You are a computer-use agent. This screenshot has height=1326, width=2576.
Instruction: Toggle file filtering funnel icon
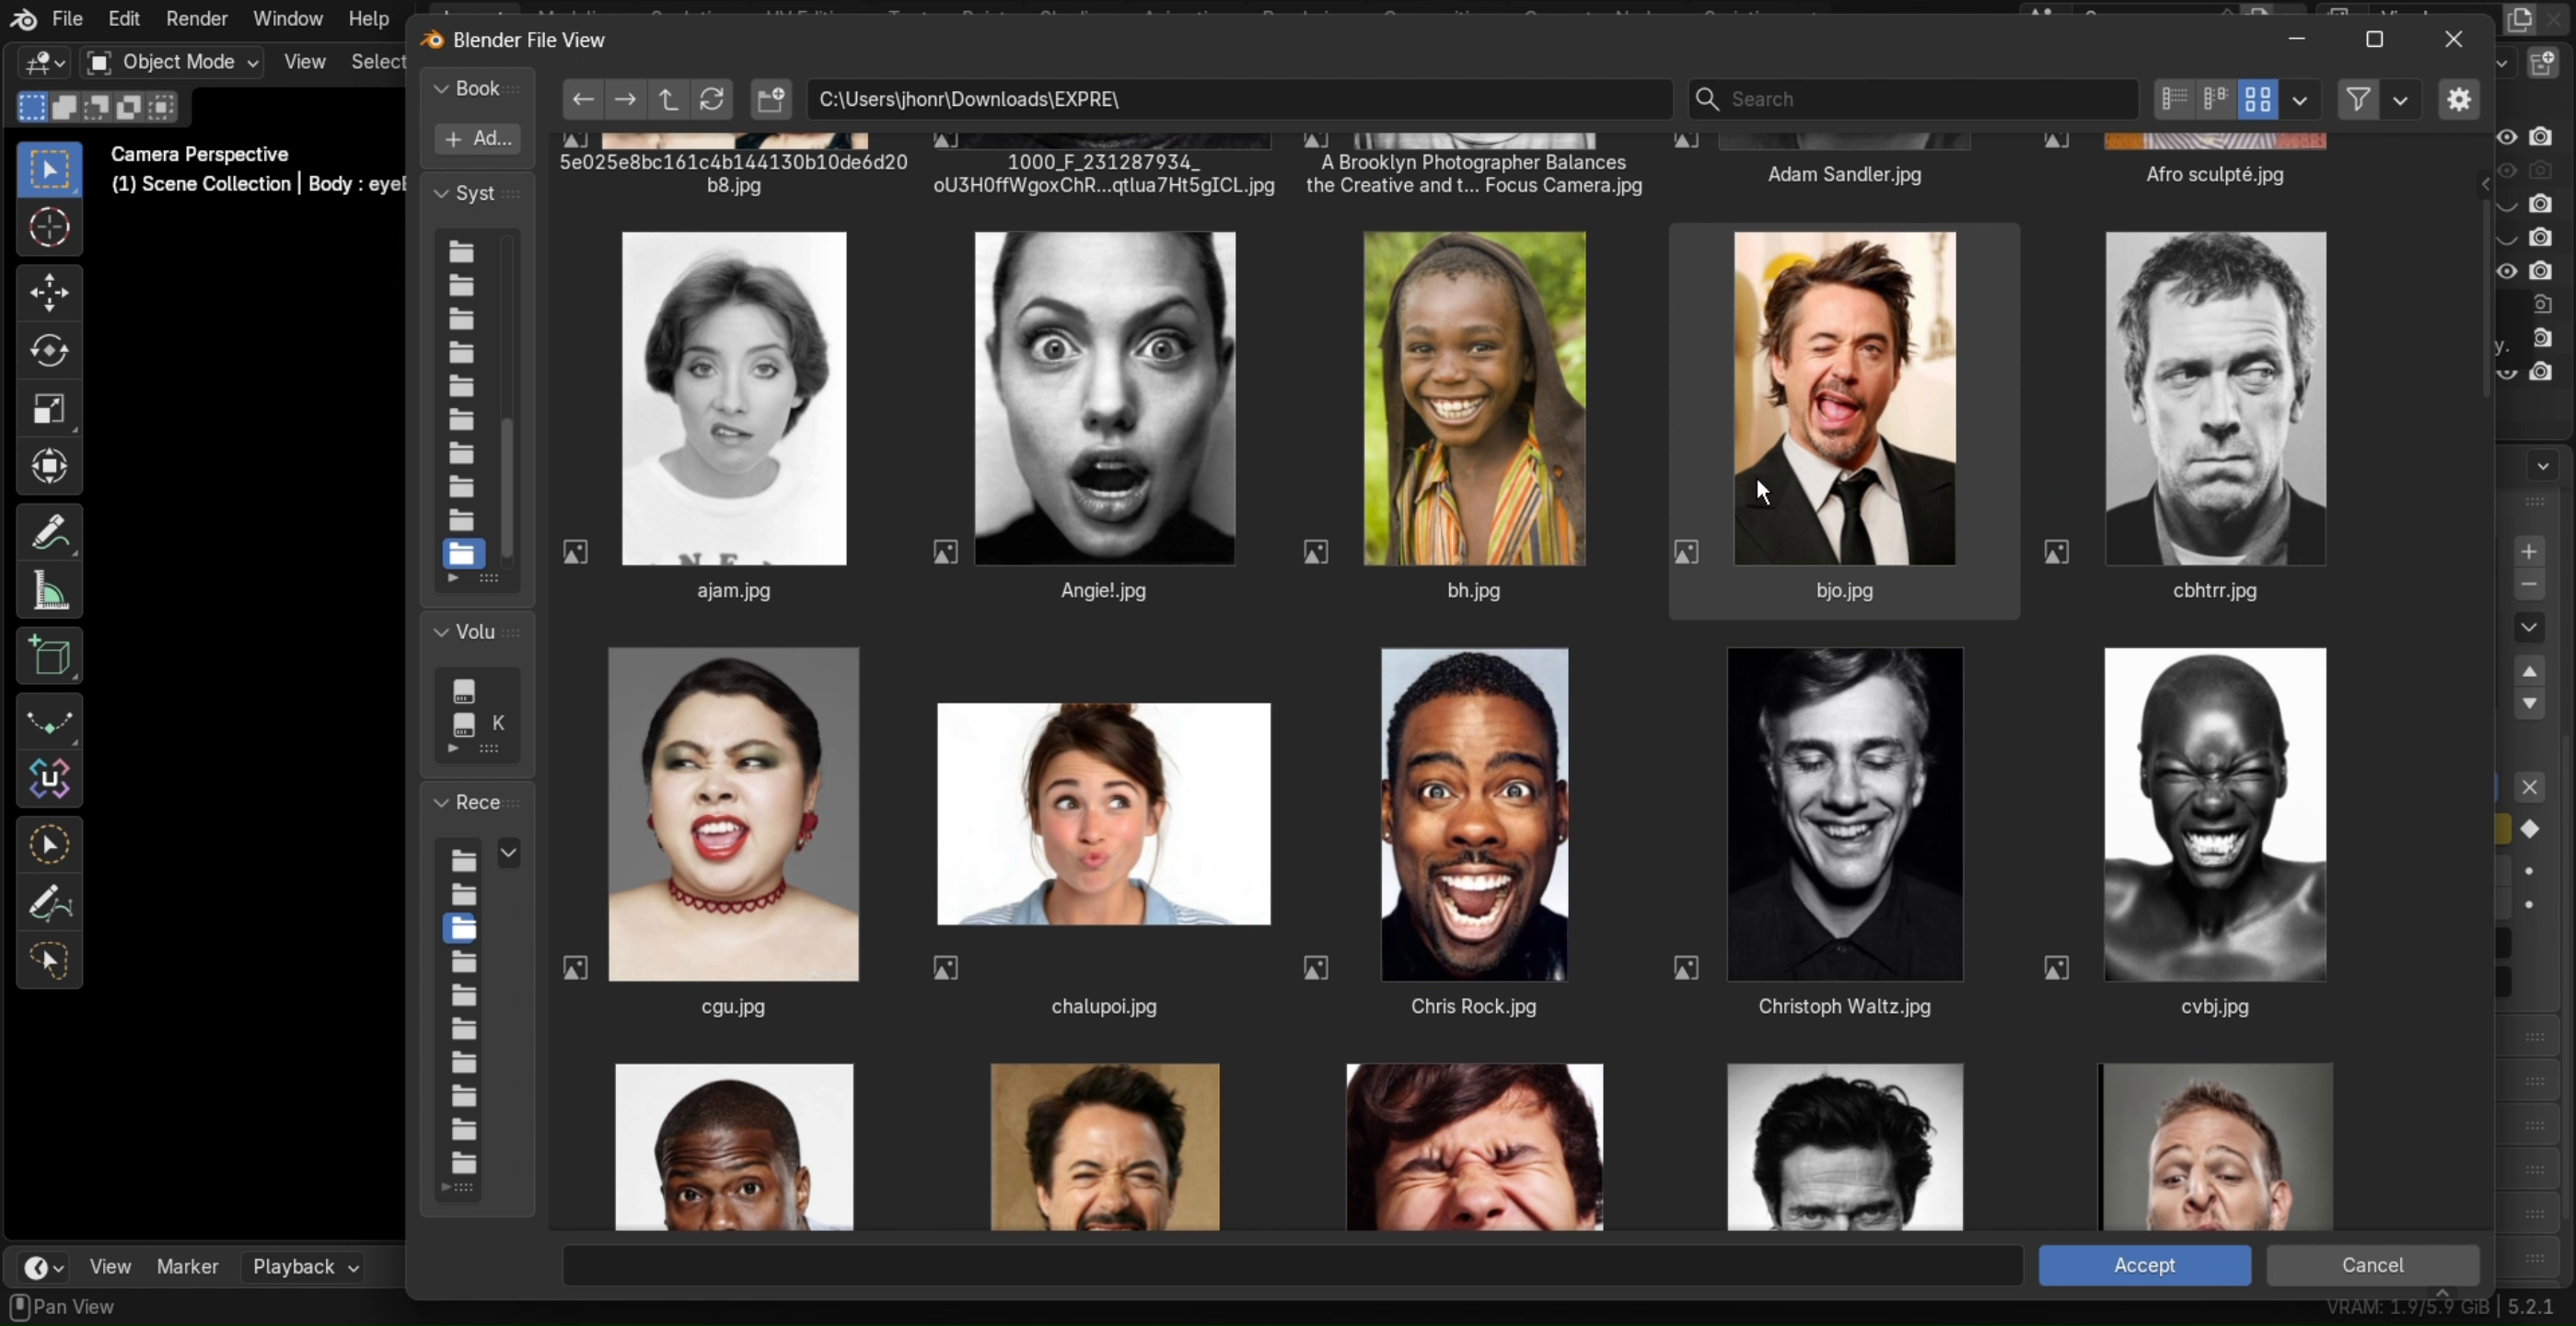click(x=2358, y=99)
